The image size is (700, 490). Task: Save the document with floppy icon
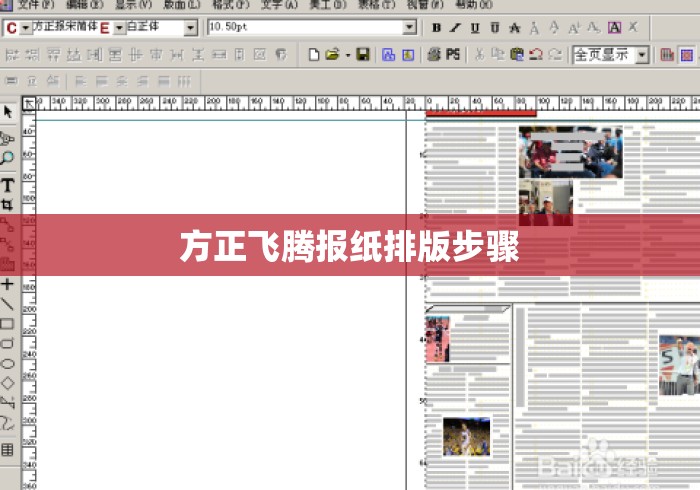(362, 55)
